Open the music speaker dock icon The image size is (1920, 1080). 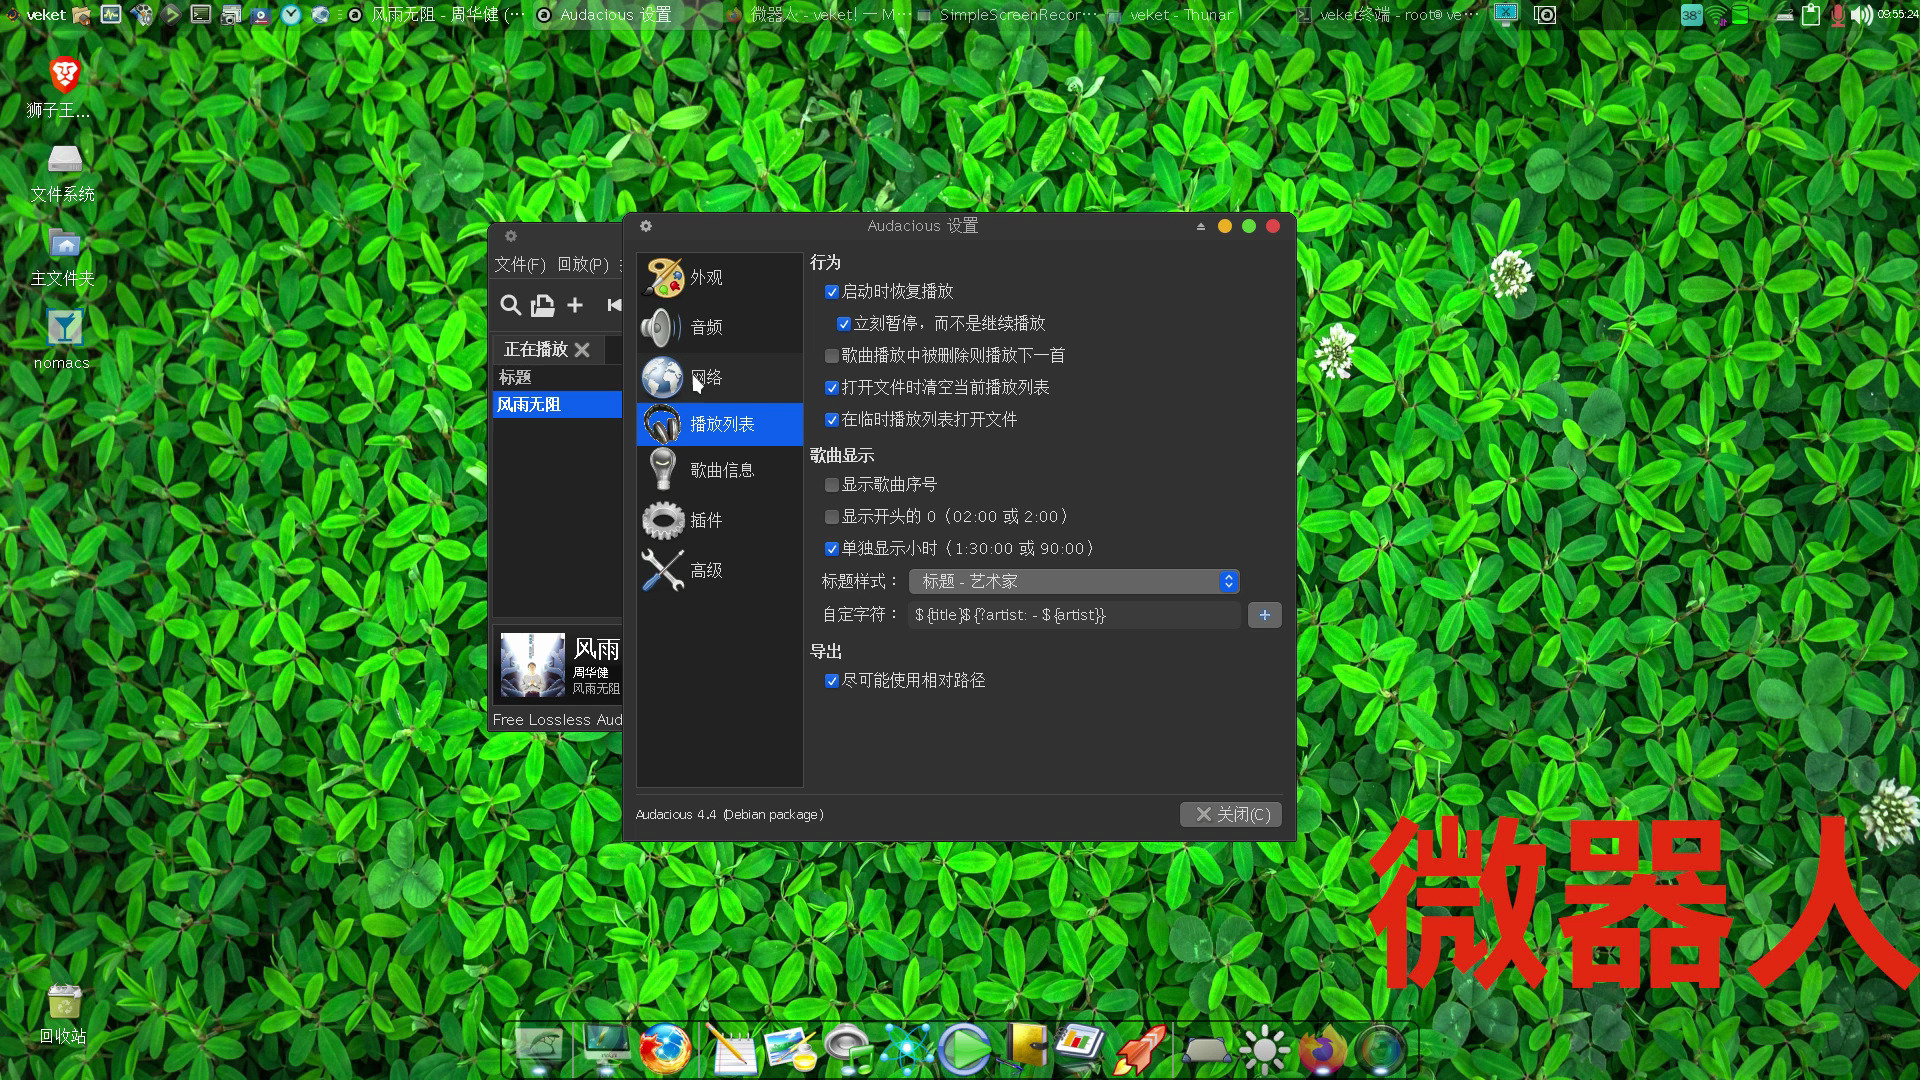tap(849, 1048)
